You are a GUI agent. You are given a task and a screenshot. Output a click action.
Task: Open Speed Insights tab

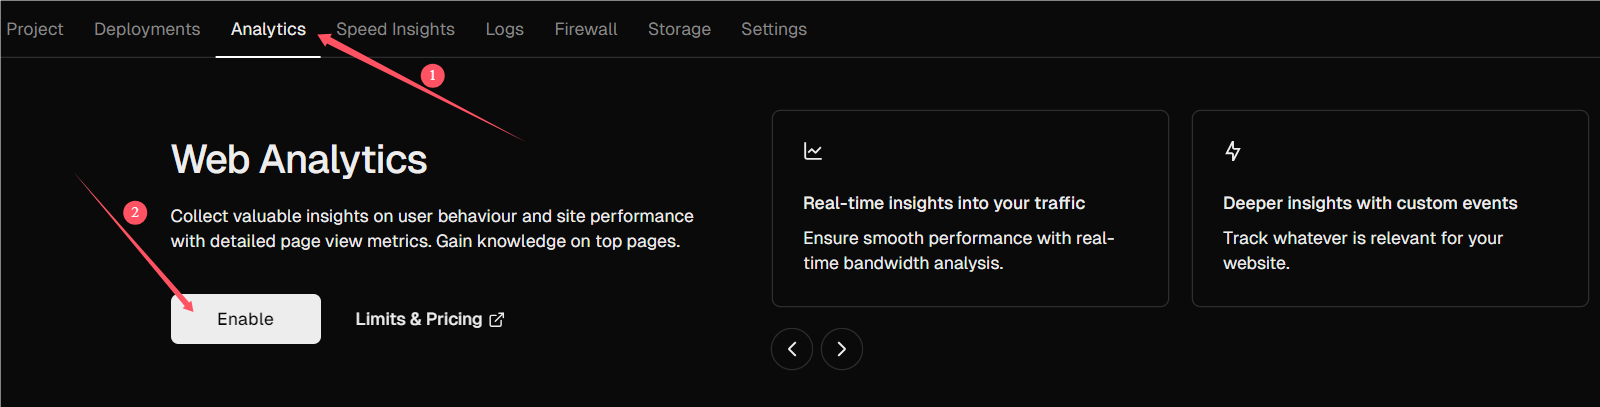coord(395,29)
